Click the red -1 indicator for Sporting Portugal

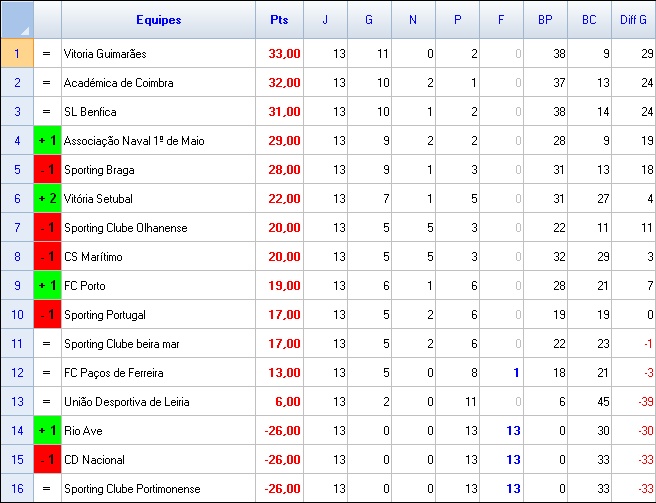pyautogui.click(x=47, y=314)
